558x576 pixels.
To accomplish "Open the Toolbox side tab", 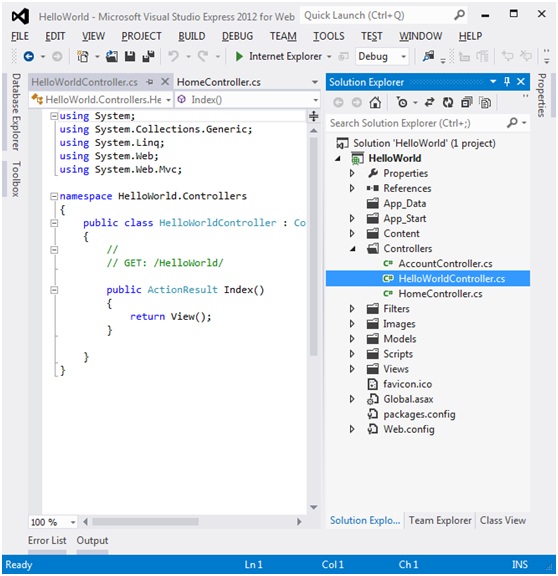I will [15, 179].
